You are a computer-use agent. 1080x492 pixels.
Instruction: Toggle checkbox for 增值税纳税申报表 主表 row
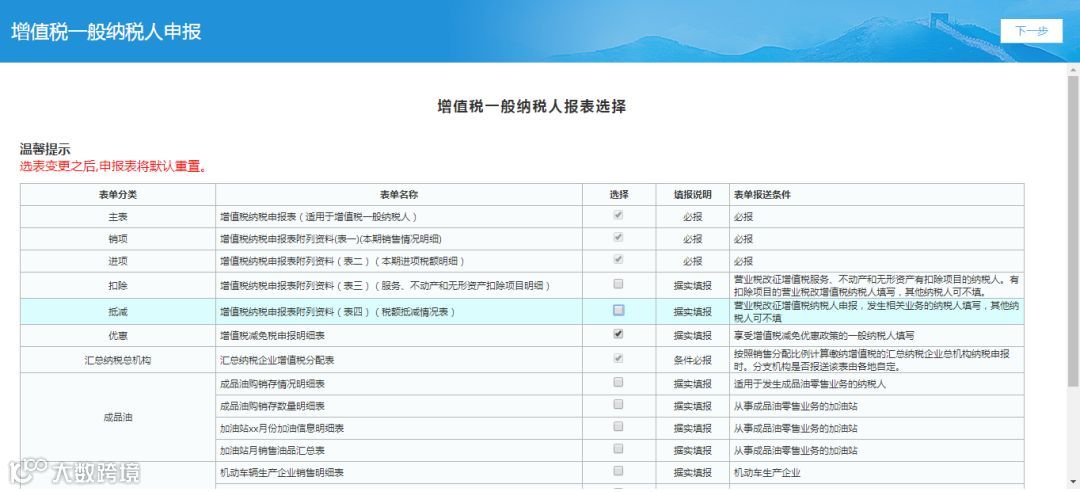click(618, 215)
